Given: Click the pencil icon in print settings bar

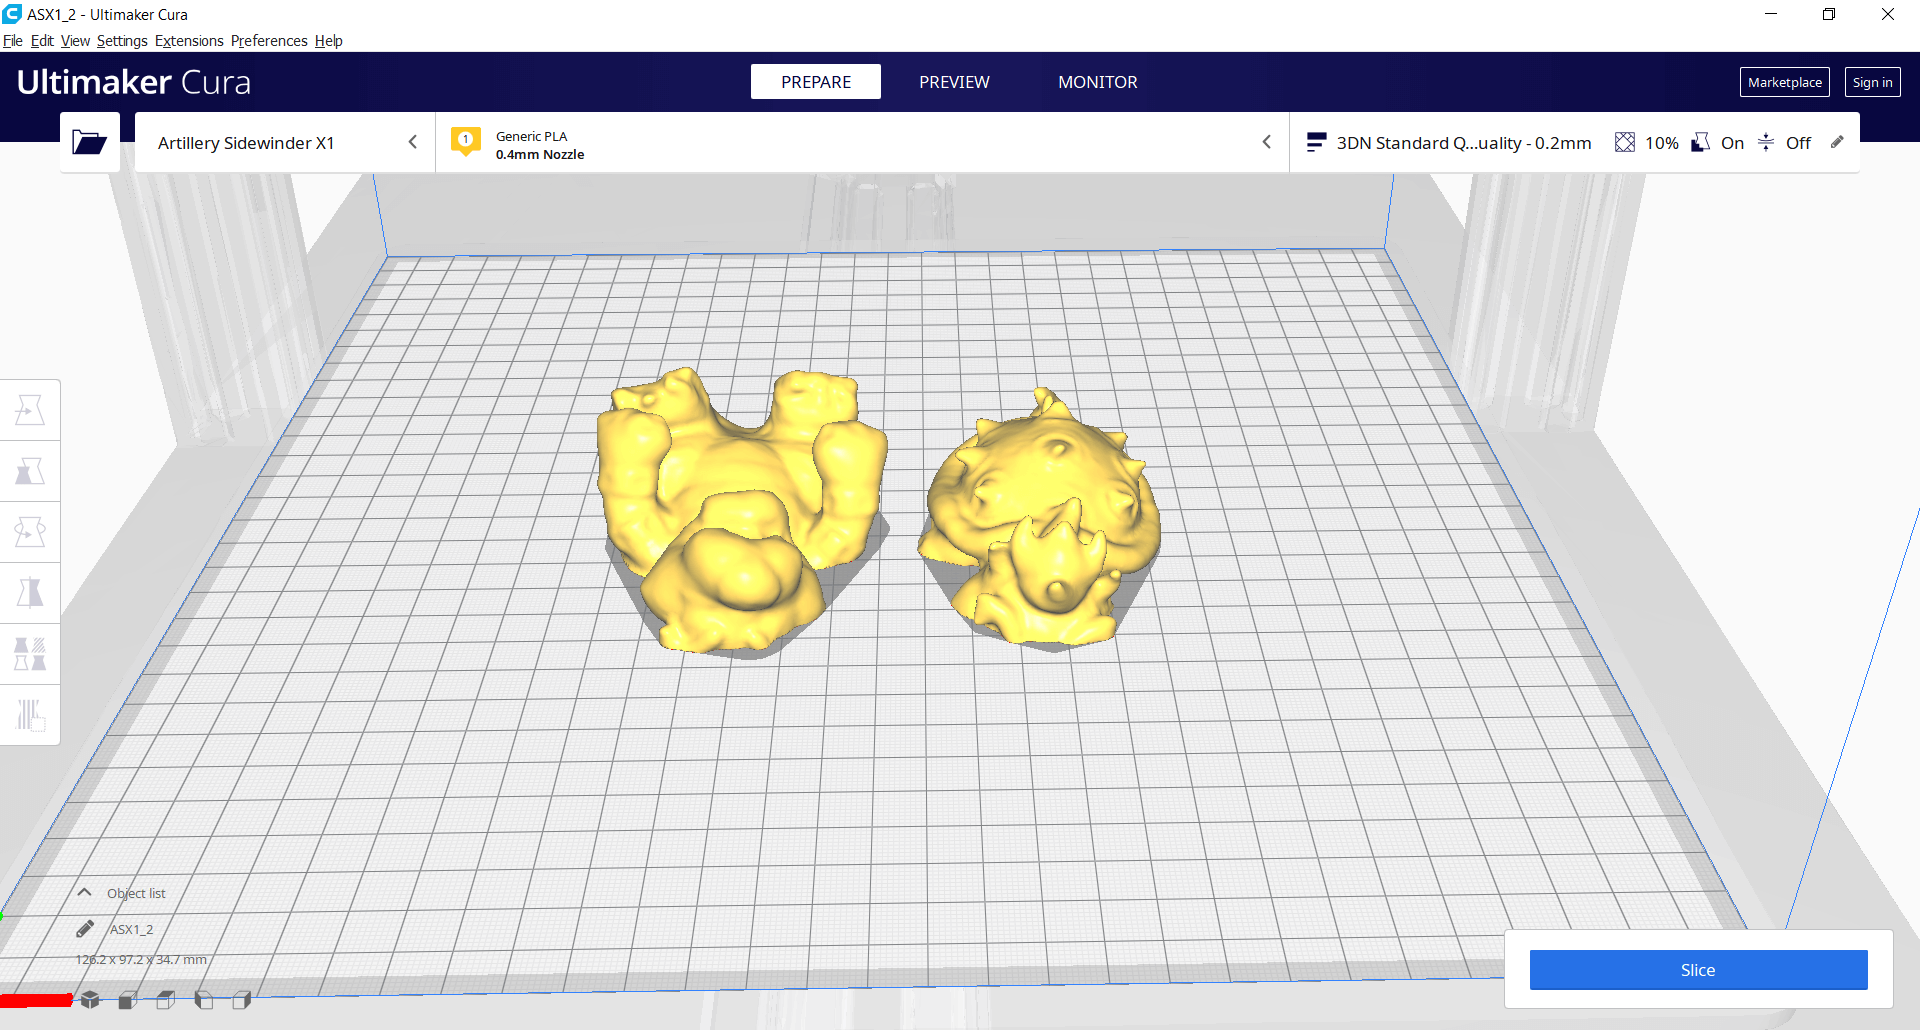Looking at the screenshot, I should click(1837, 142).
